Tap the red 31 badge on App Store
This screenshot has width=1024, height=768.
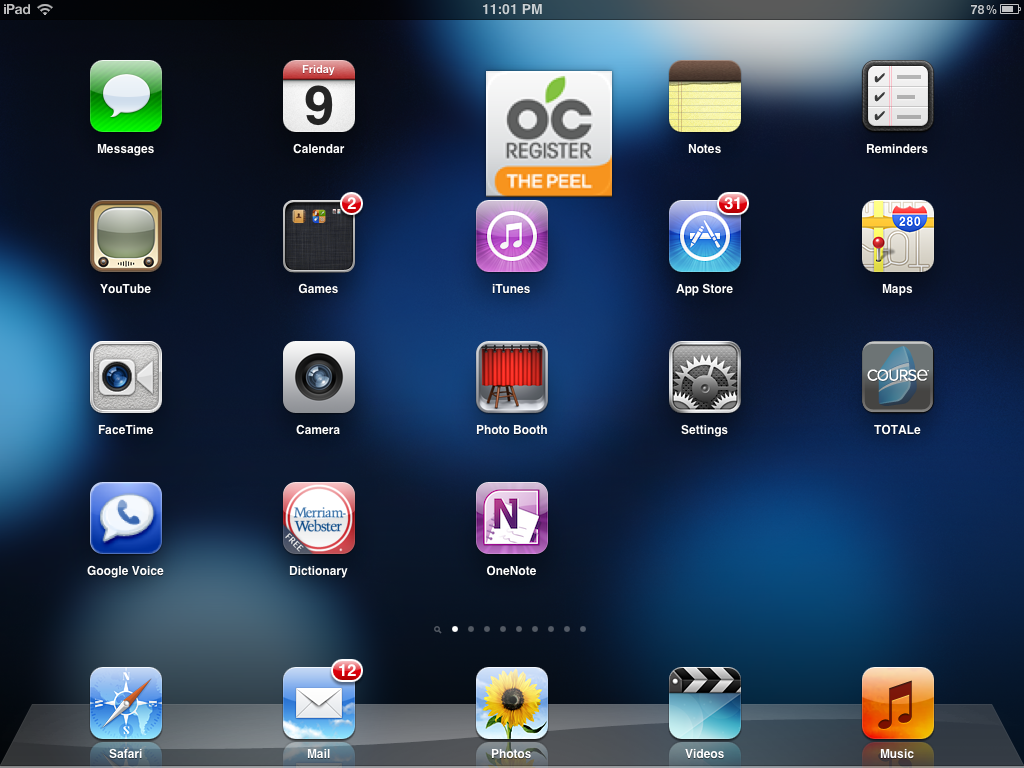click(733, 204)
